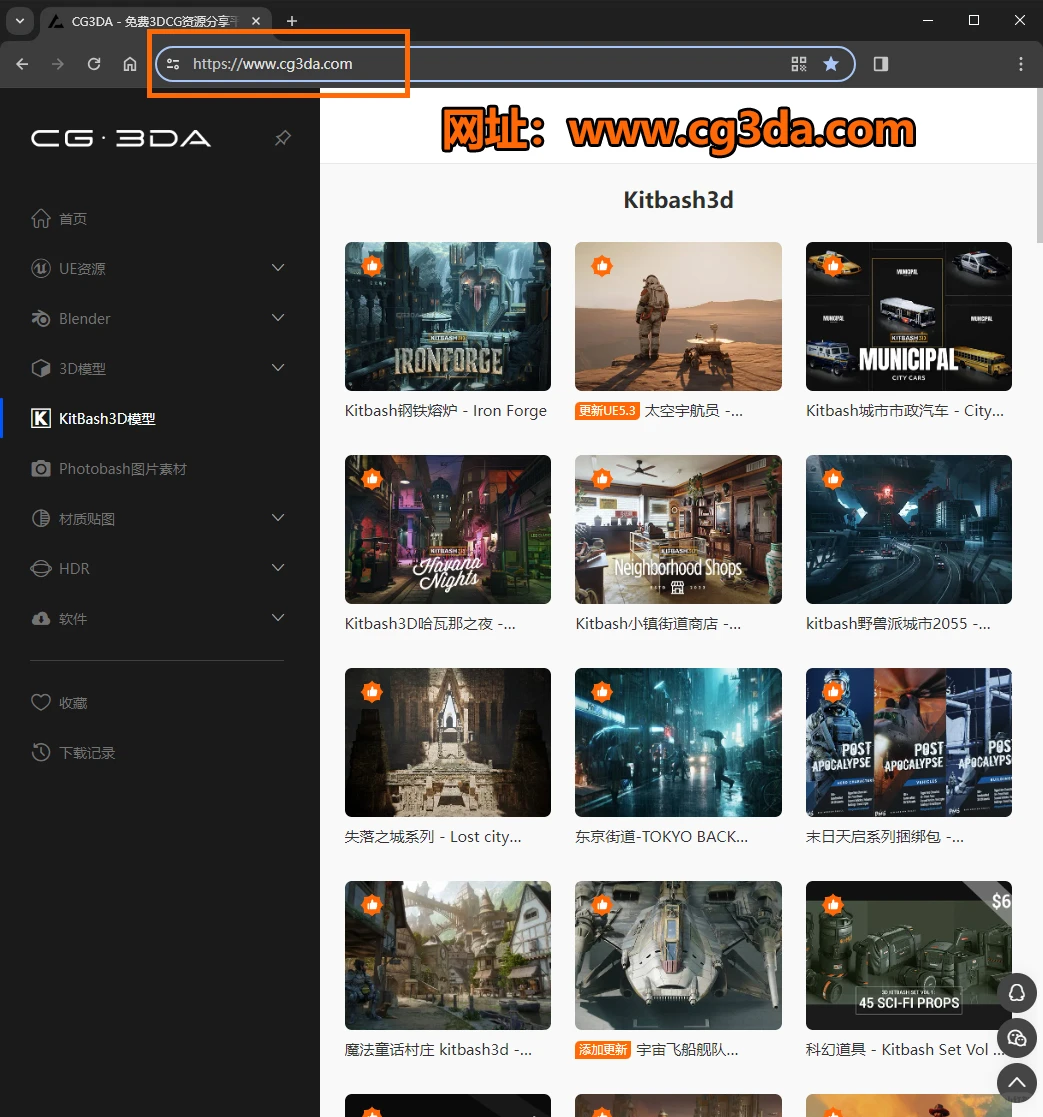Screen dimensions: 1043x1117
Task: Click link kitbash野兽派城市2055
Action: click(898, 624)
